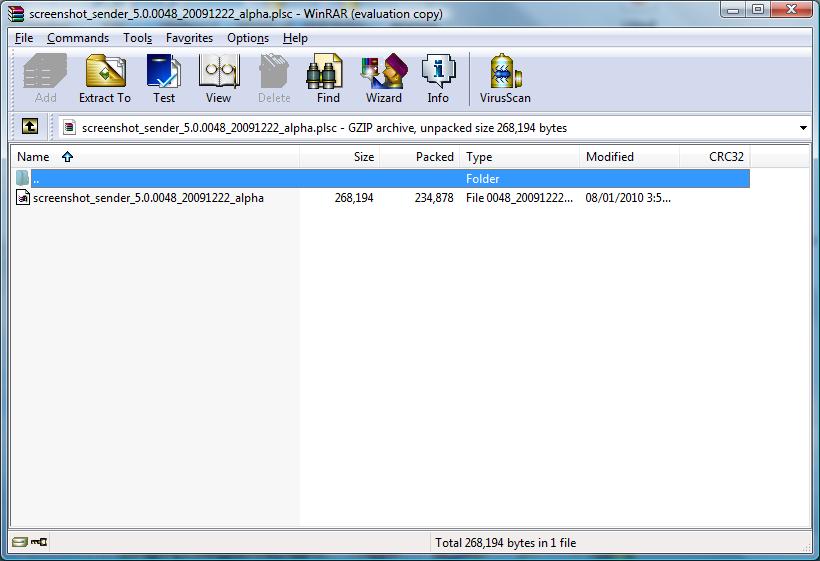820x561 pixels.
Task: Go up one folder level
Action: point(30,127)
